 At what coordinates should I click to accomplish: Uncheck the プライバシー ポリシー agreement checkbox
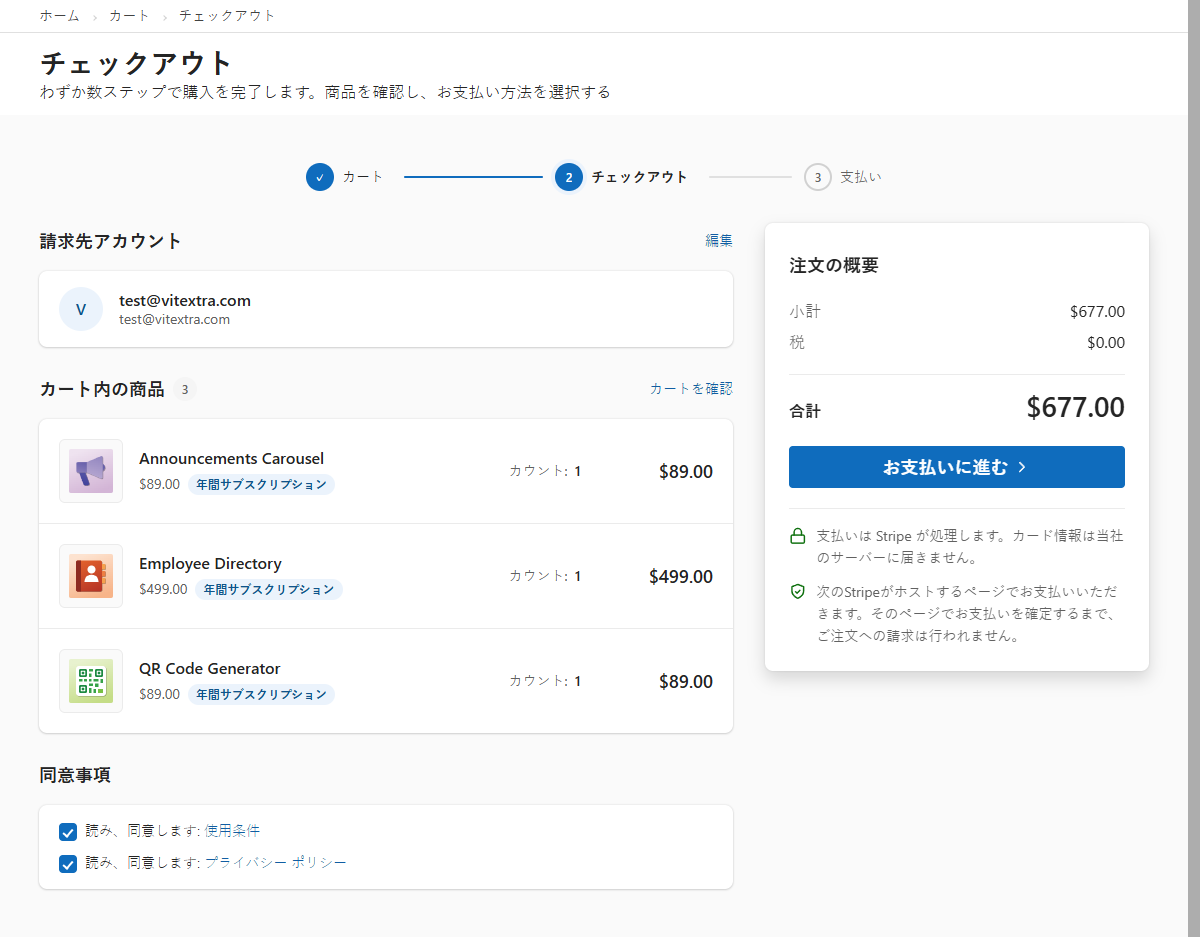tap(68, 864)
